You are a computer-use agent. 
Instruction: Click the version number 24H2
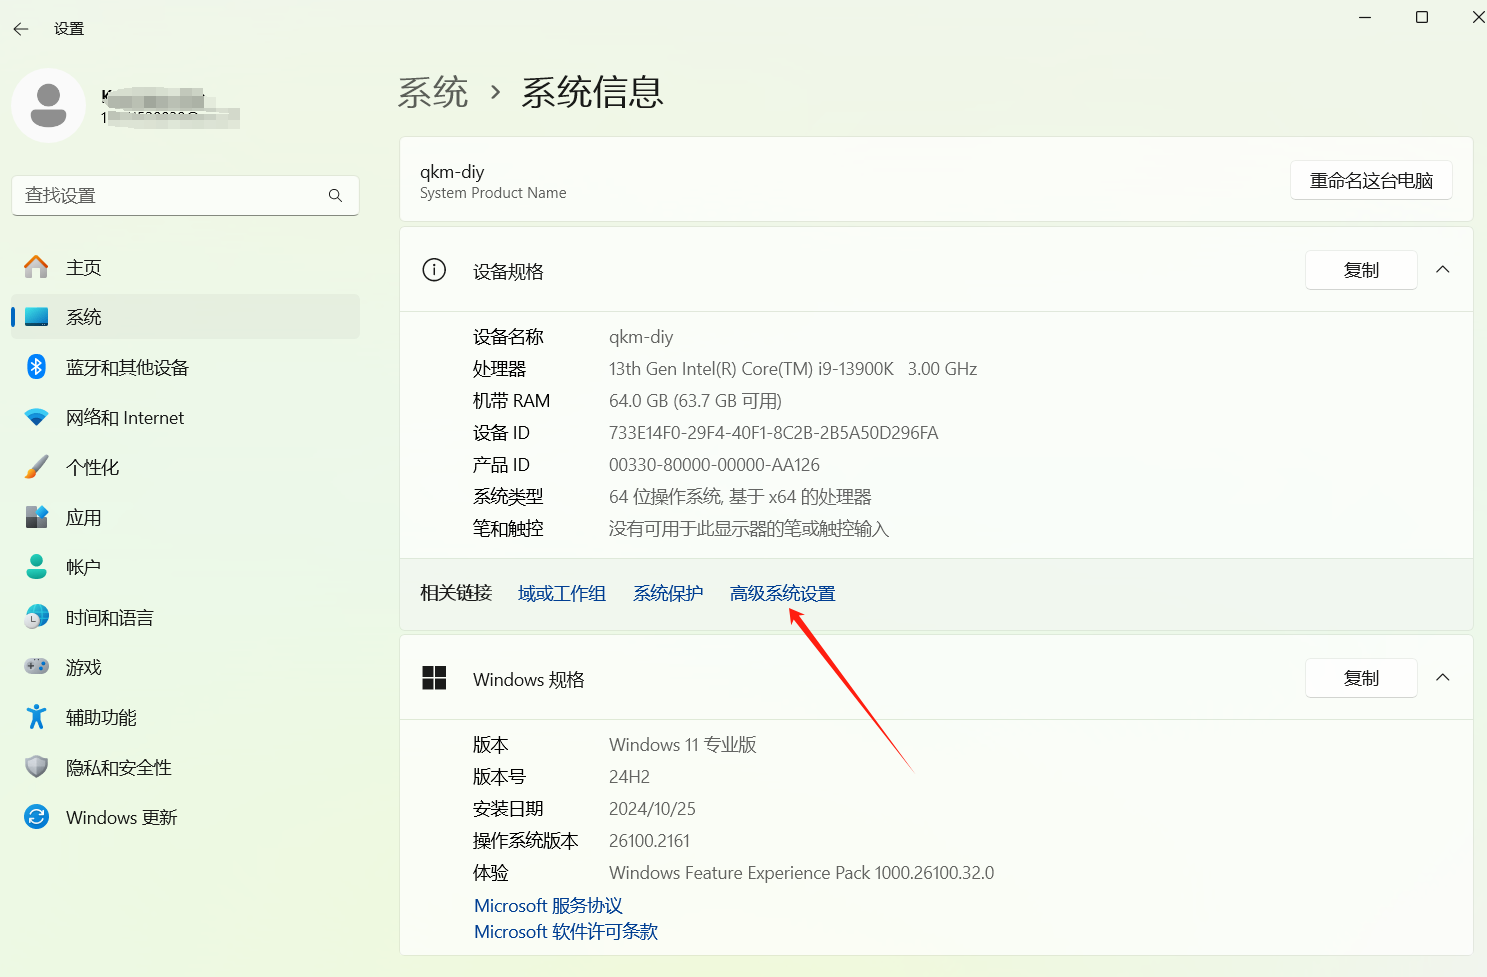coord(629,777)
